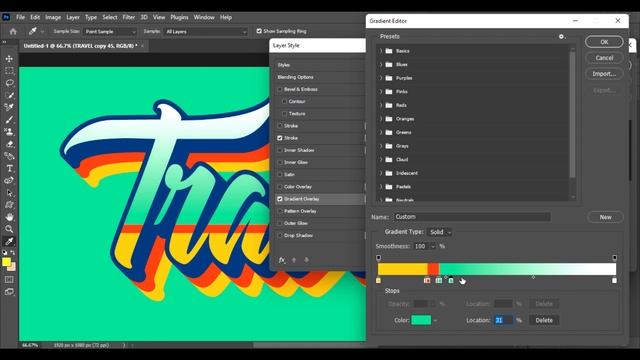Click the fx icon in Layer Style
The height and width of the screenshot is (360, 640).
coord(282,260)
